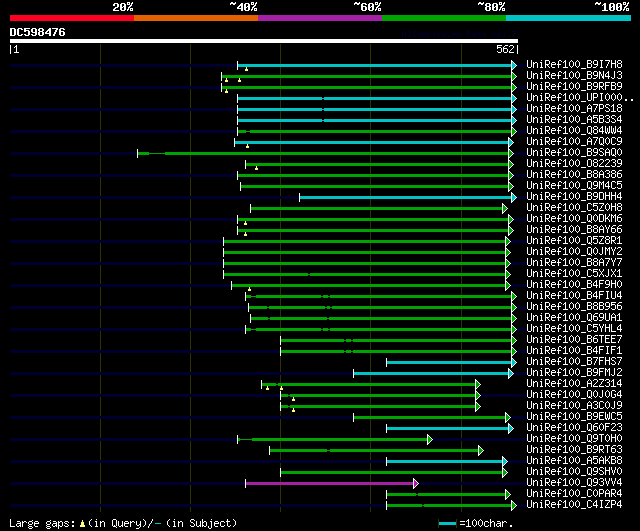Select the UniRef100_B7FHS7 label
Screen dimensions: 640x531
574,361
